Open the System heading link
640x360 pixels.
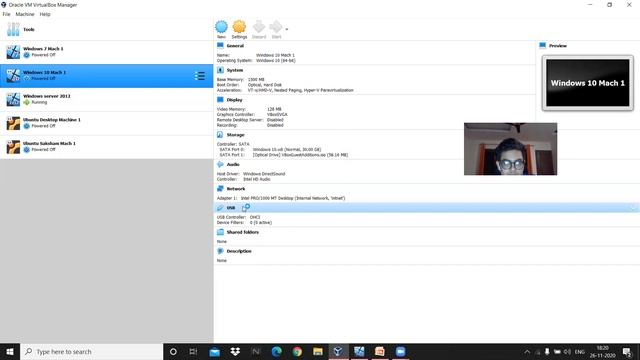[x=235, y=70]
